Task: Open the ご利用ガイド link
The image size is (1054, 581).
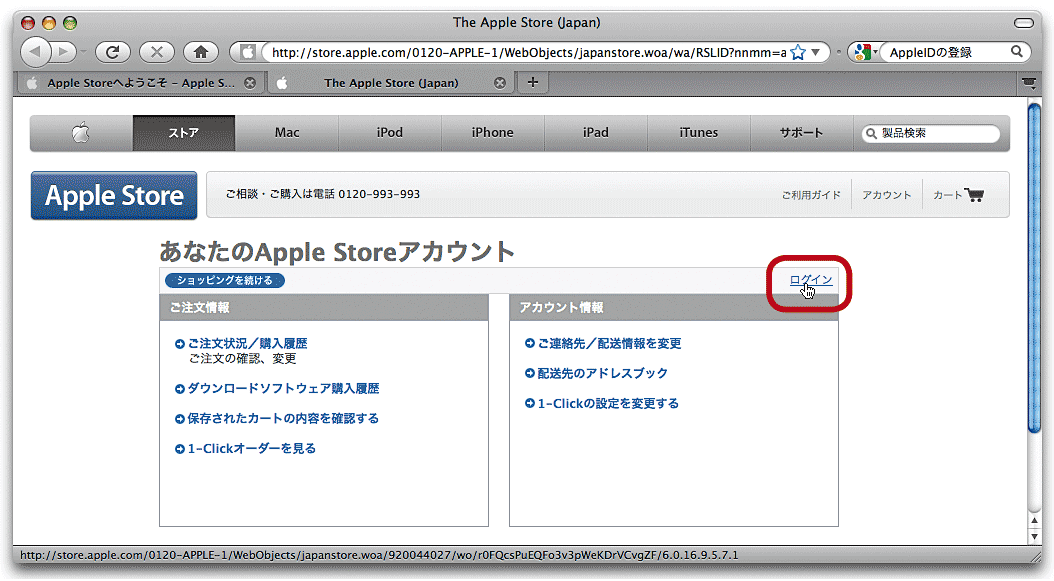Action: tap(811, 195)
